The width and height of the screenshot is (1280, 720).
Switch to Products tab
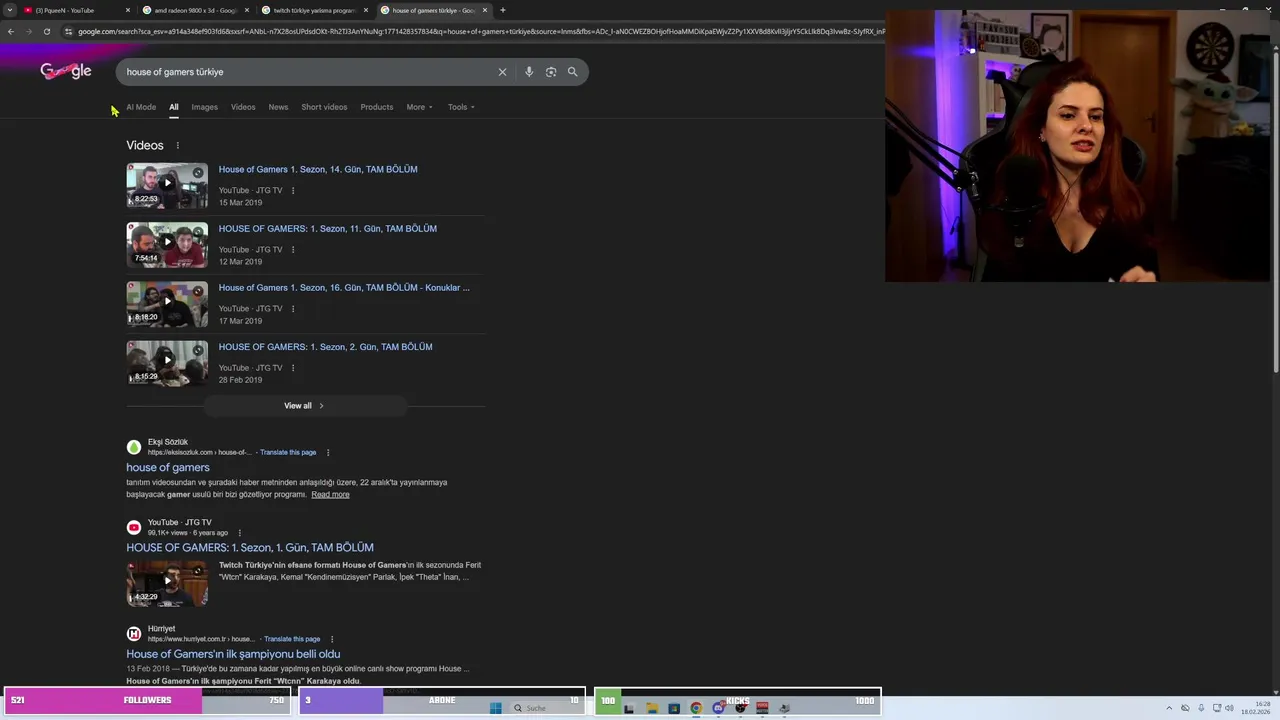tap(377, 107)
